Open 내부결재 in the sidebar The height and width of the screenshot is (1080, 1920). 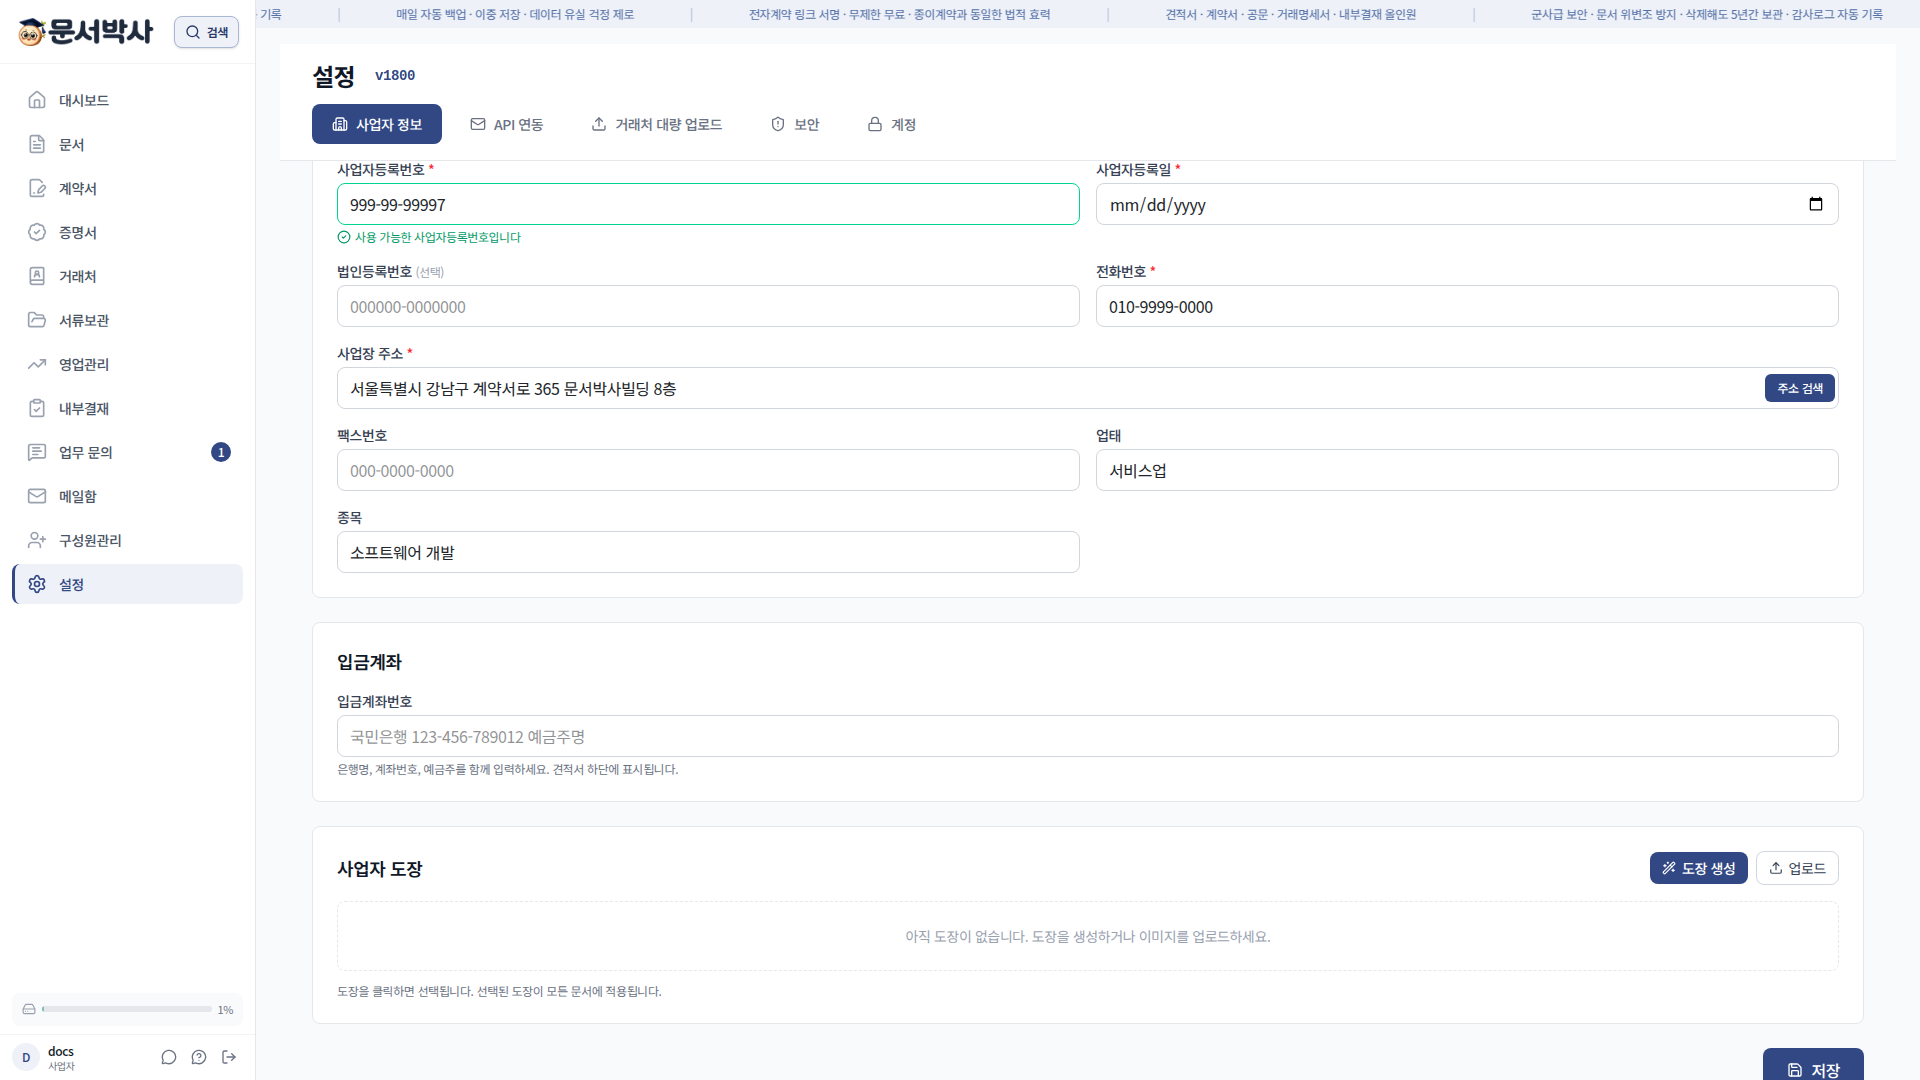point(127,408)
